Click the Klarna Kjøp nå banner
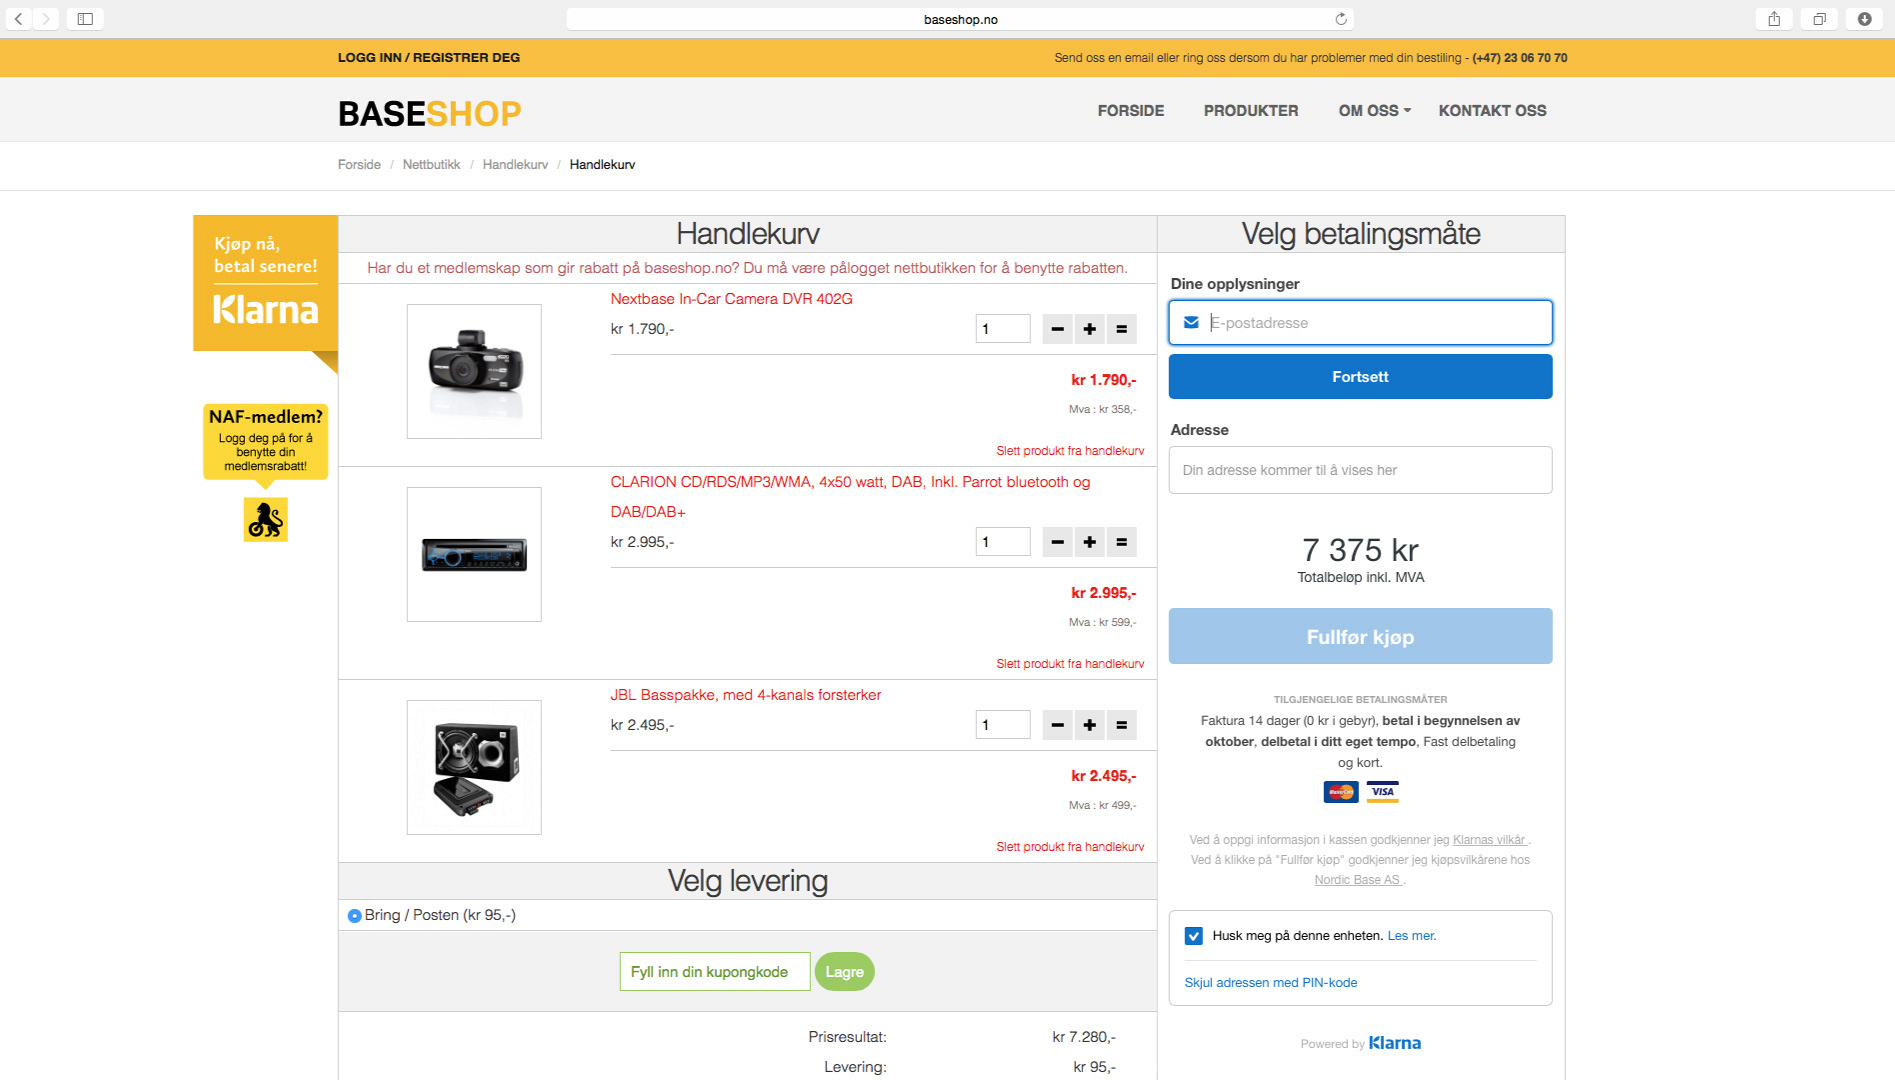1895x1080 pixels. [x=265, y=283]
